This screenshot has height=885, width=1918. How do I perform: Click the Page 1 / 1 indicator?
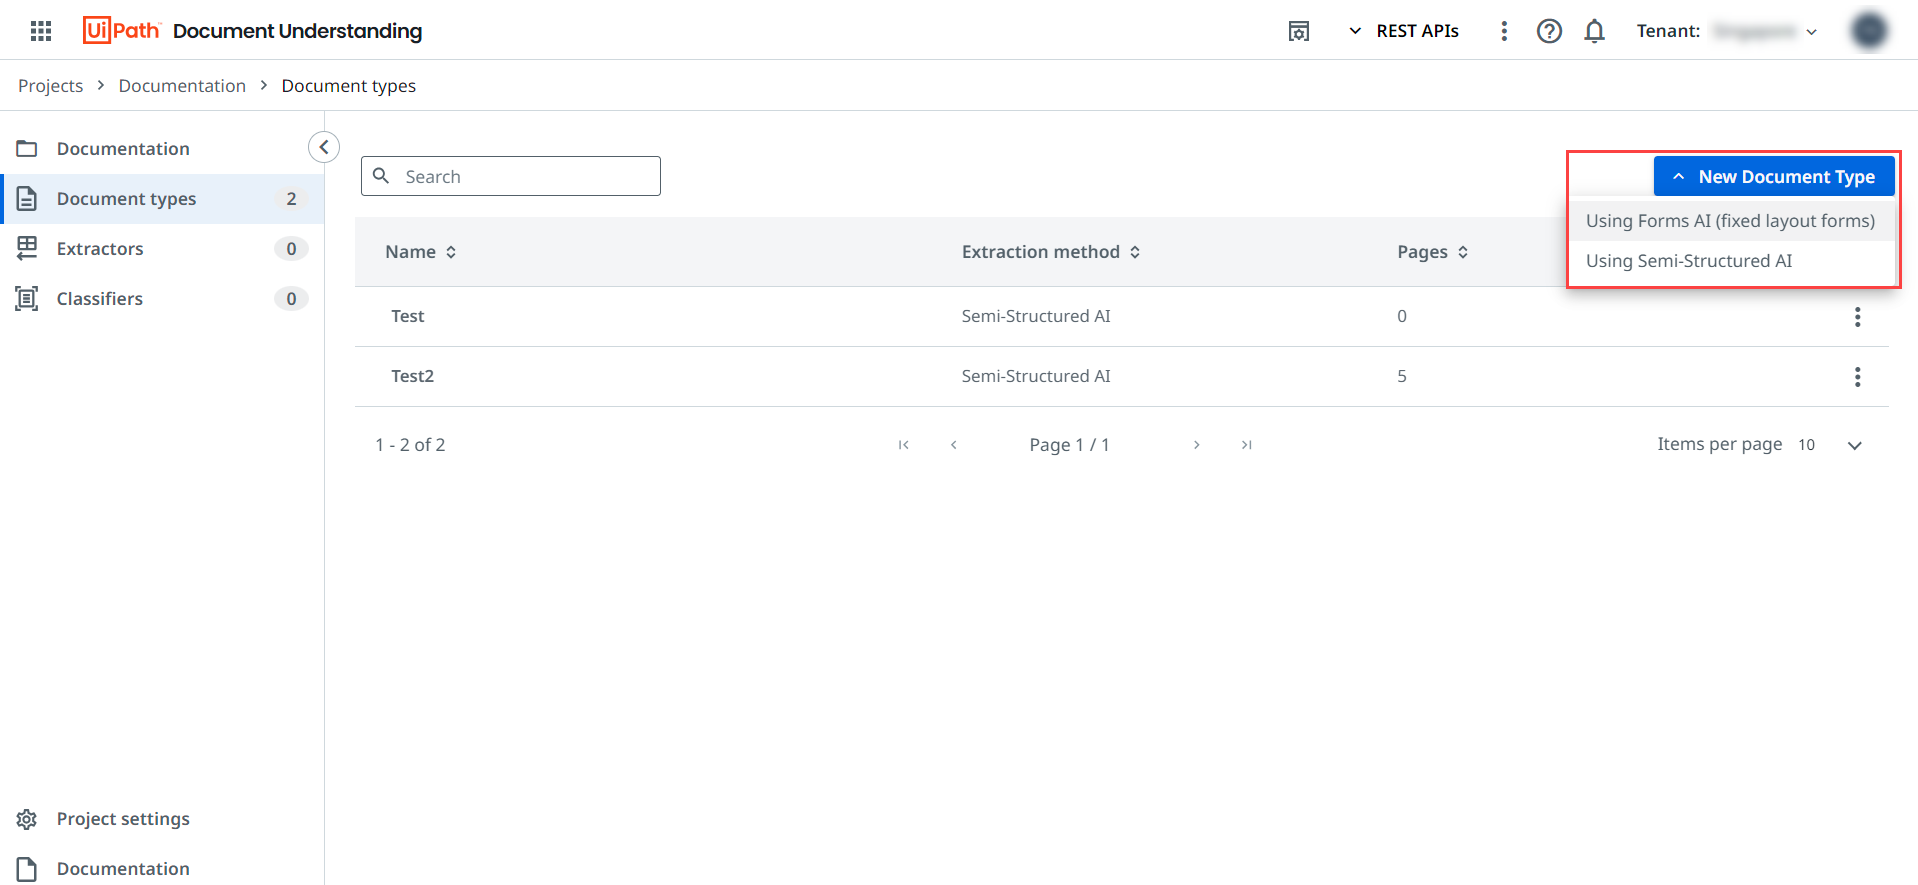(1069, 445)
